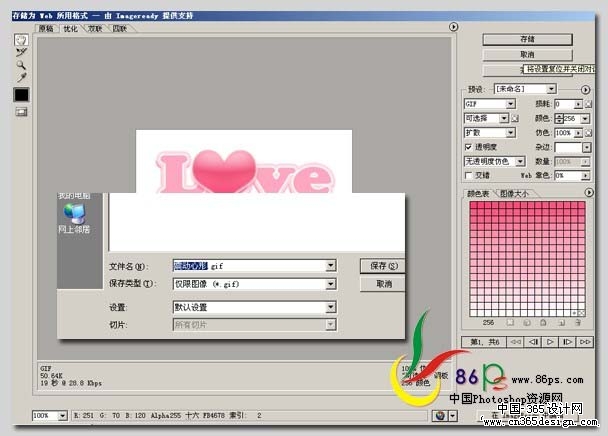The height and width of the screenshot is (436, 608).
Task: Enable the 交错 interlaced checkbox
Action: pyautogui.click(x=468, y=175)
